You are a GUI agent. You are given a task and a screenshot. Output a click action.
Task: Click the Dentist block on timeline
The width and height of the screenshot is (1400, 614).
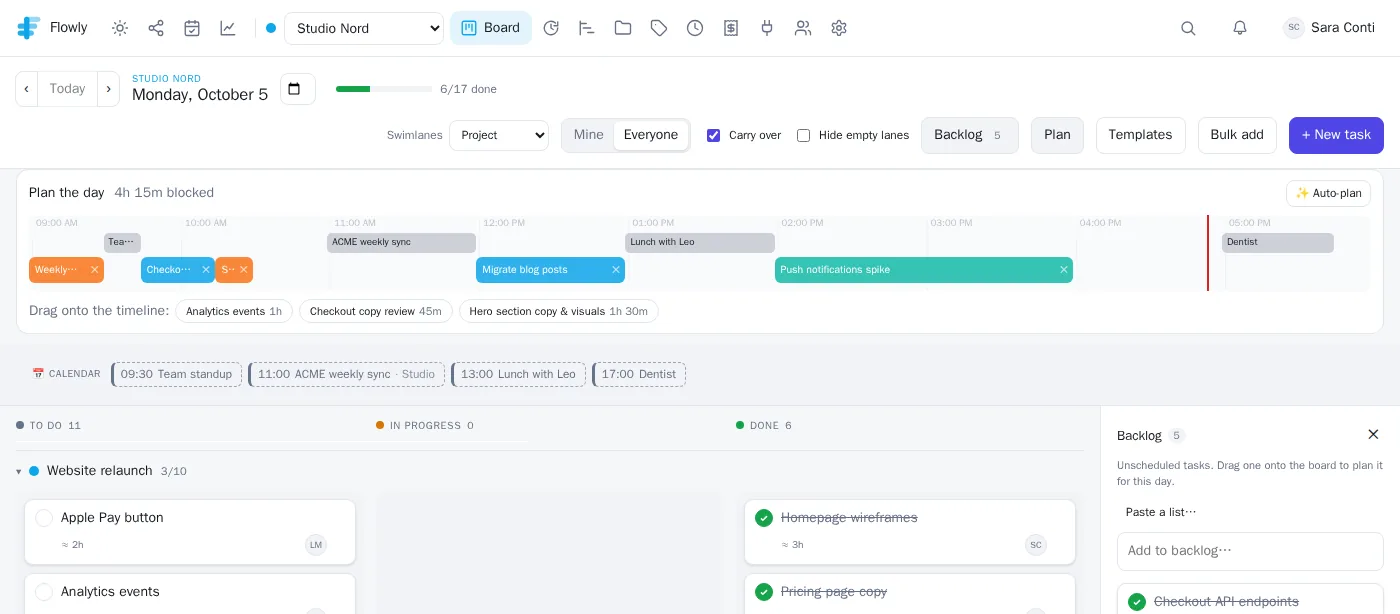[1278, 242]
